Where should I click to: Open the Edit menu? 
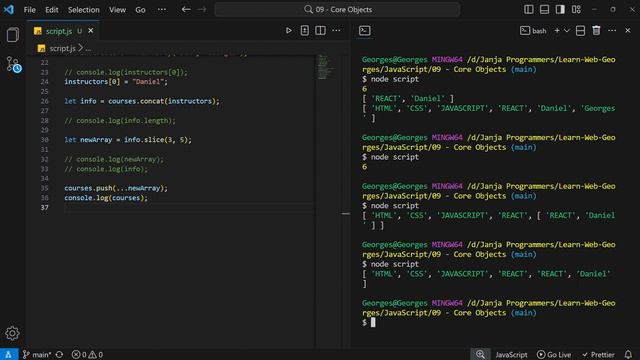52,9
